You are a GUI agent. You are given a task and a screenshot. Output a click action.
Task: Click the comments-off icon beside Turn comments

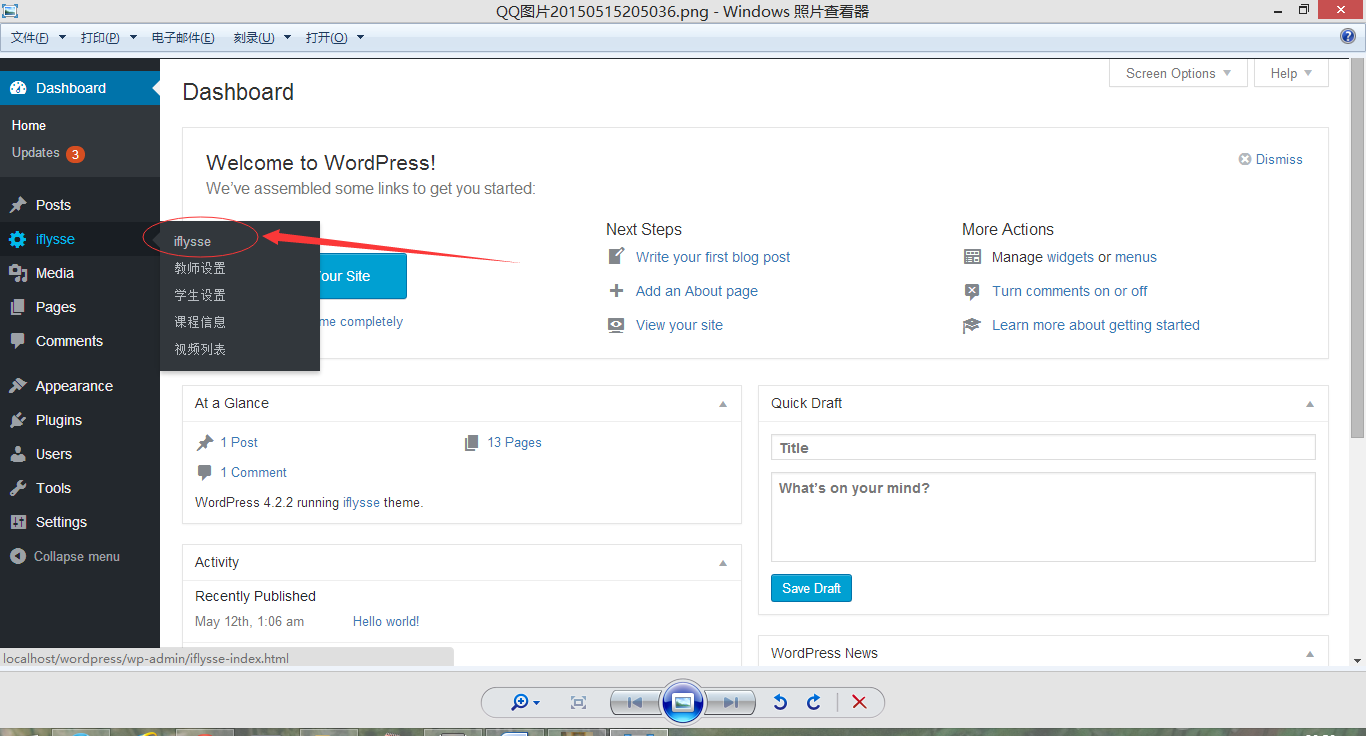[x=972, y=291]
